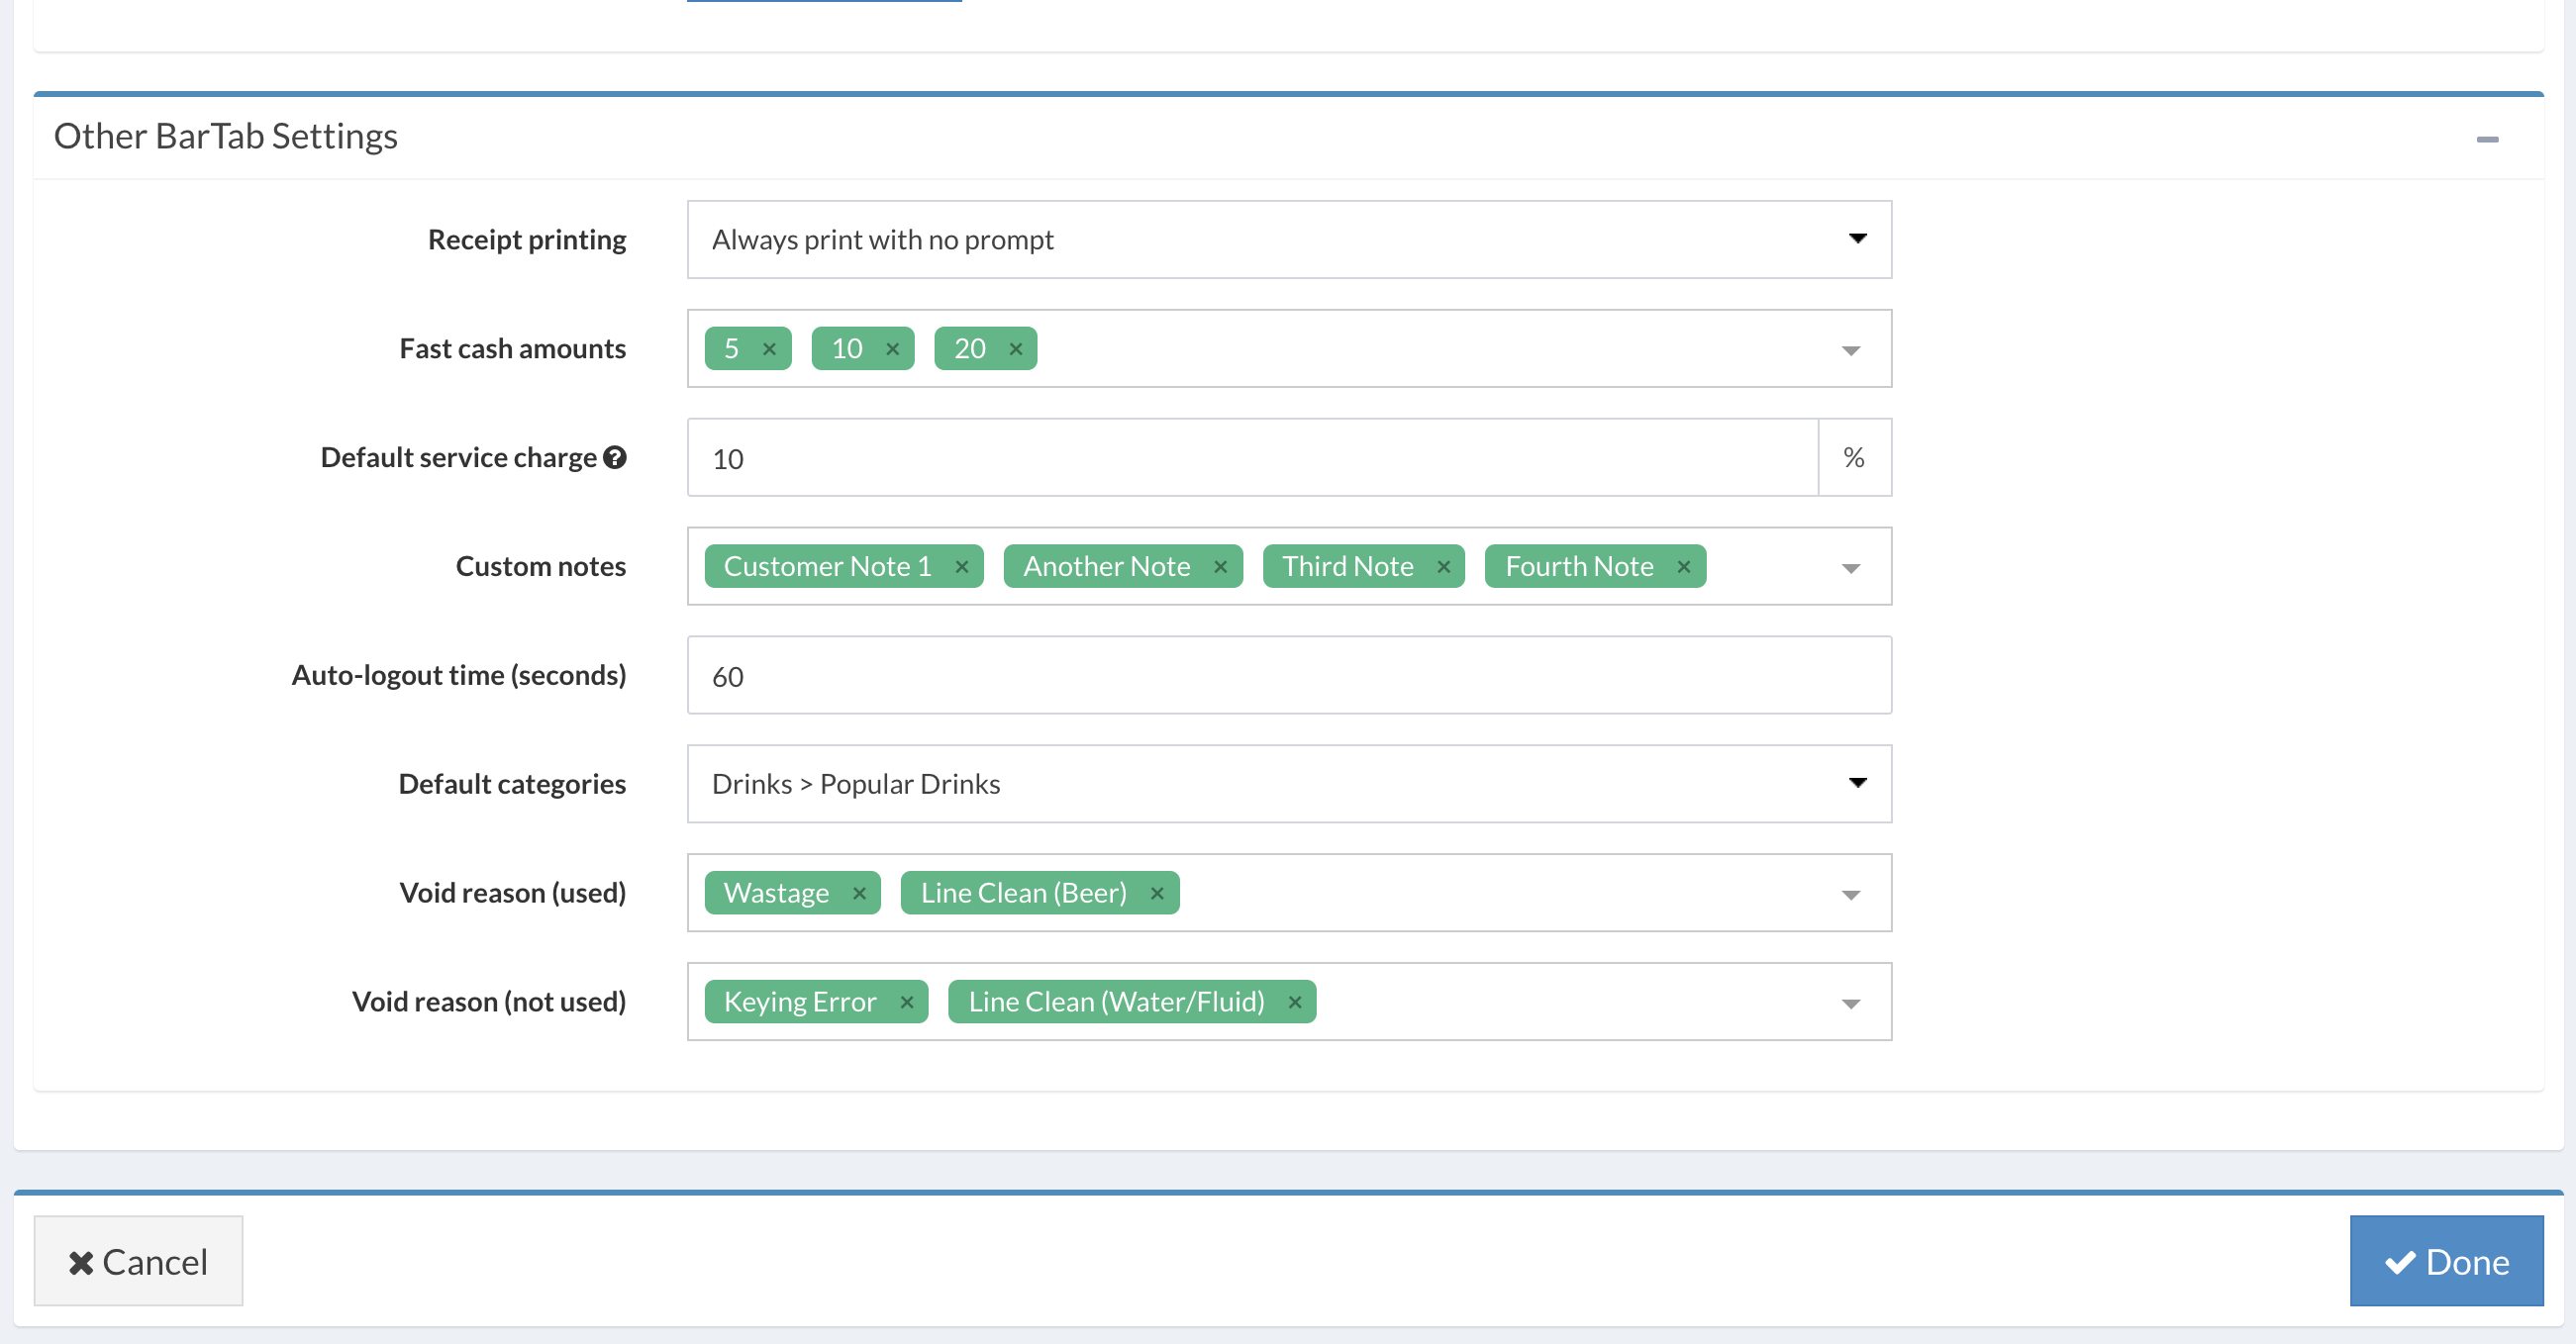Click the Done button
The height and width of the screenshot is (1344, 2576).
(x=2445, y=1261)
